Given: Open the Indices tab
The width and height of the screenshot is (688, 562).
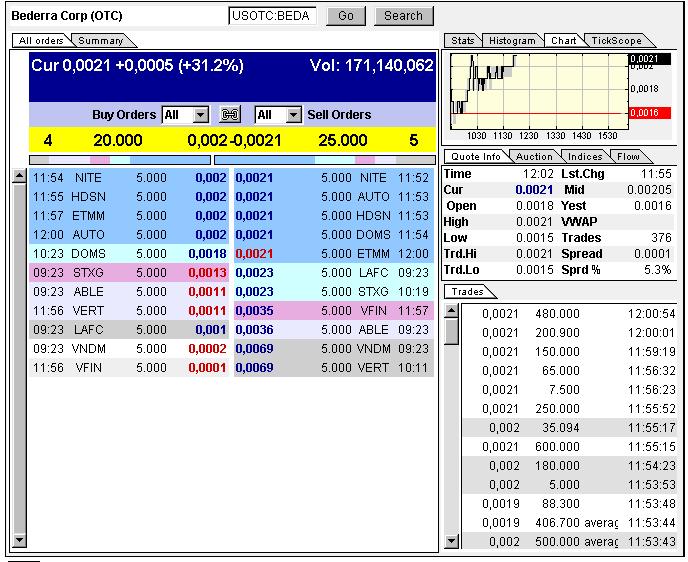Looking at the screenshot, I should pyautogui.click(x=585, y=157).
